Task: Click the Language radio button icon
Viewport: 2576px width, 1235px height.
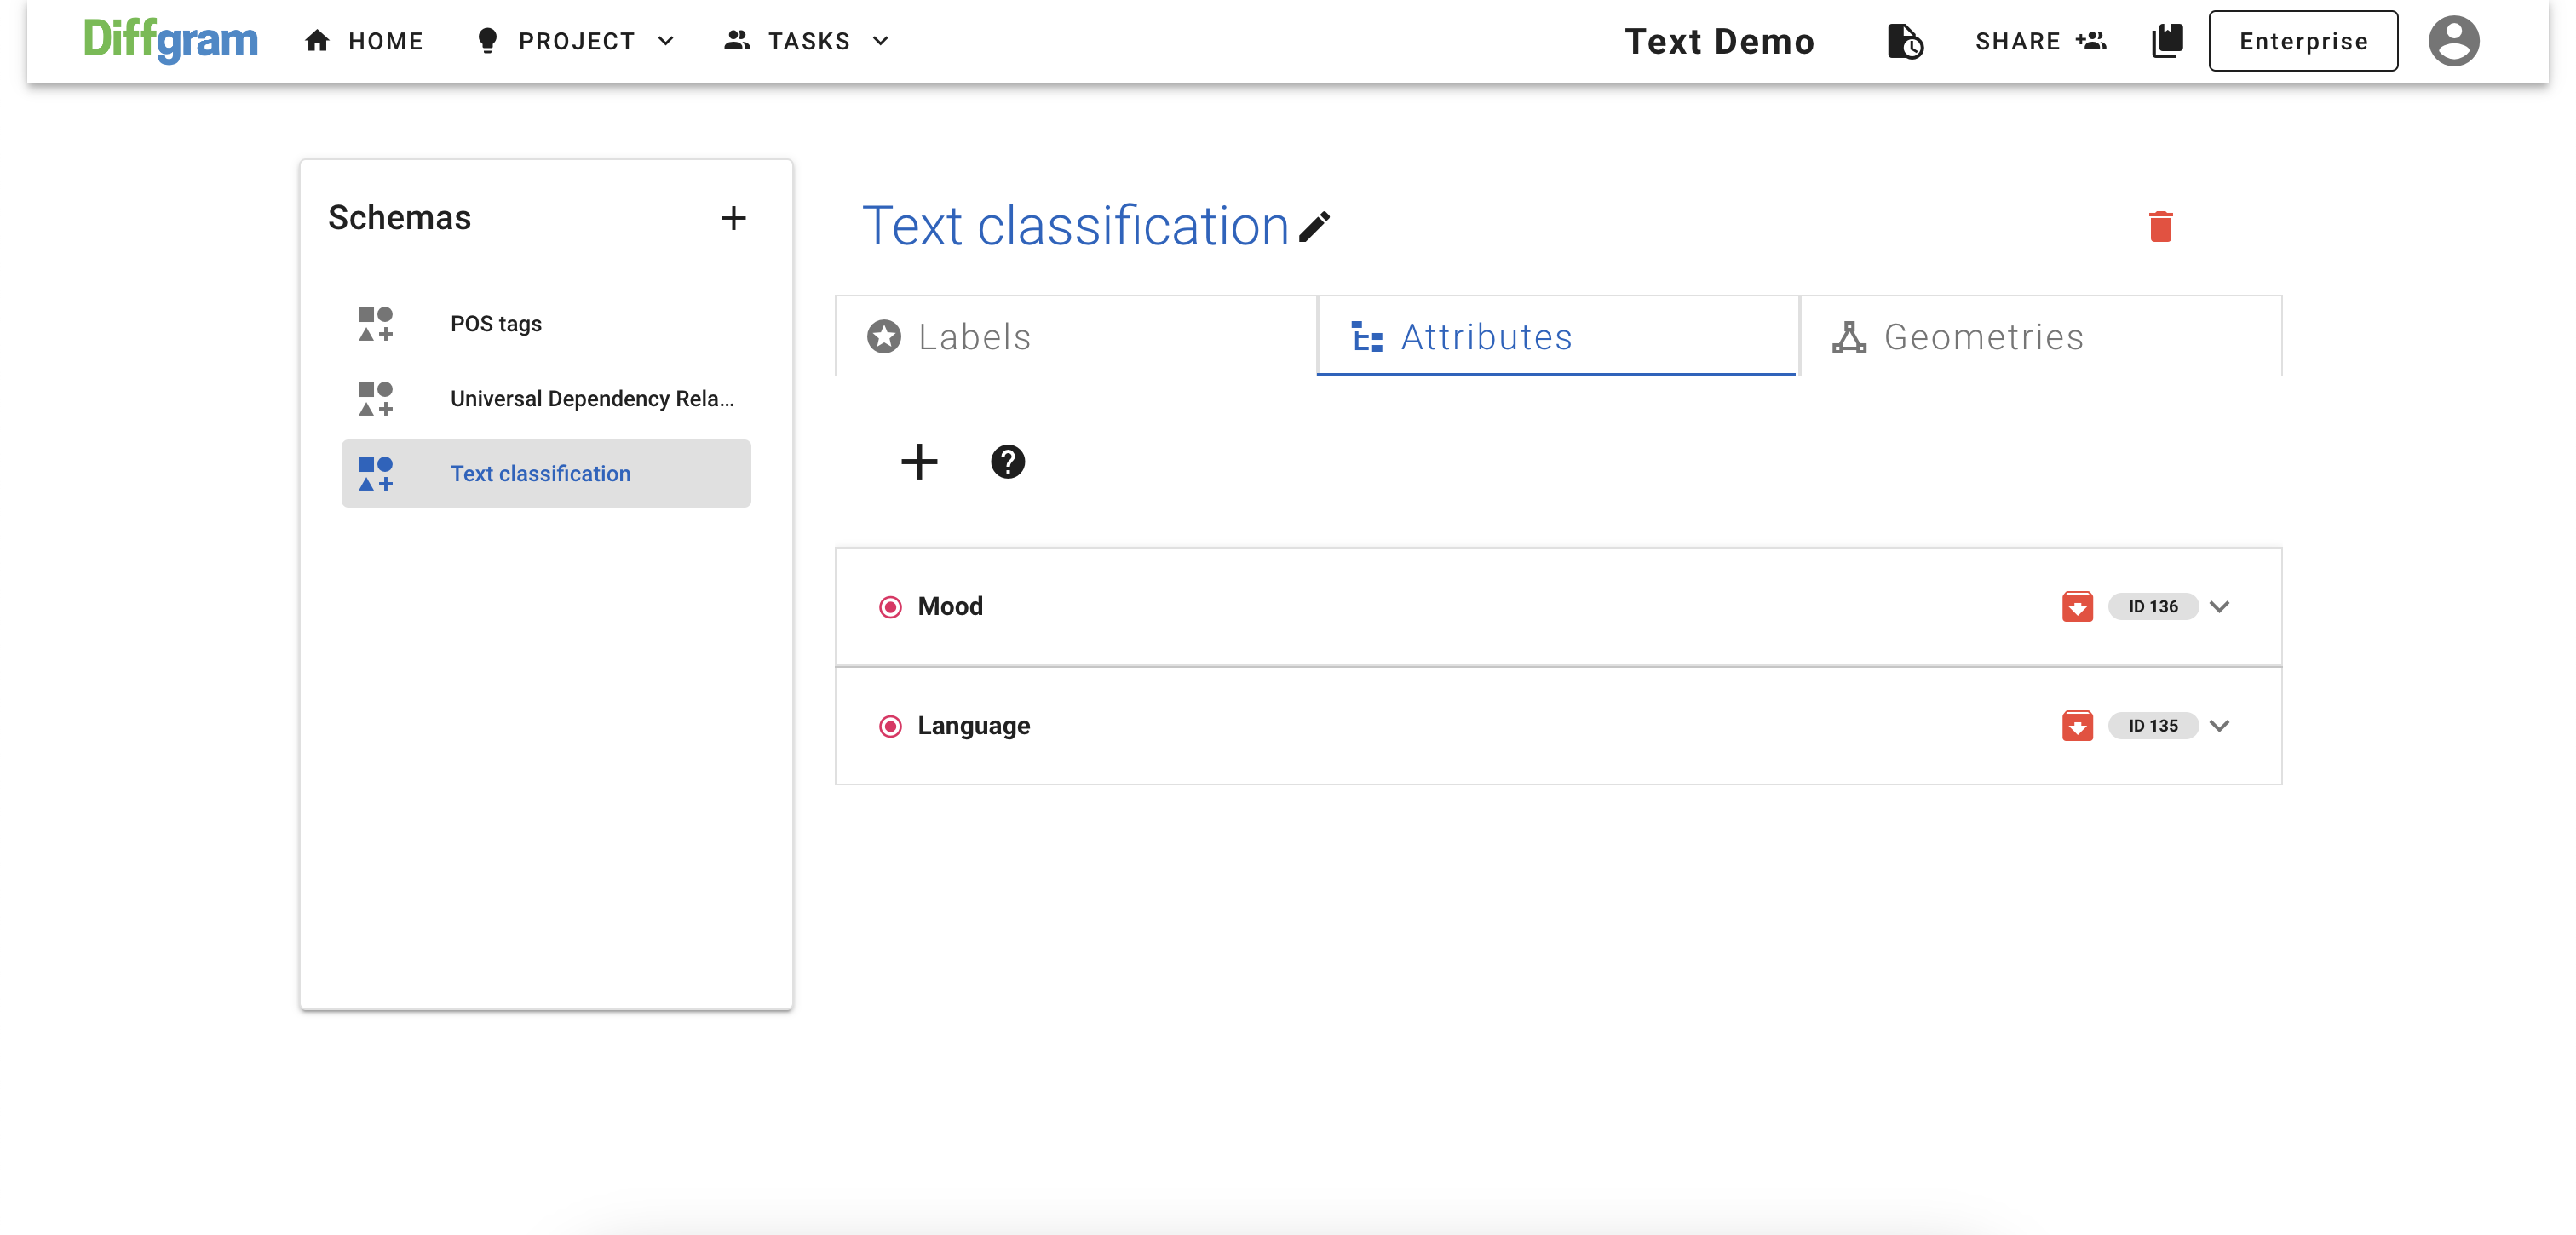Action: click(889, 726)
